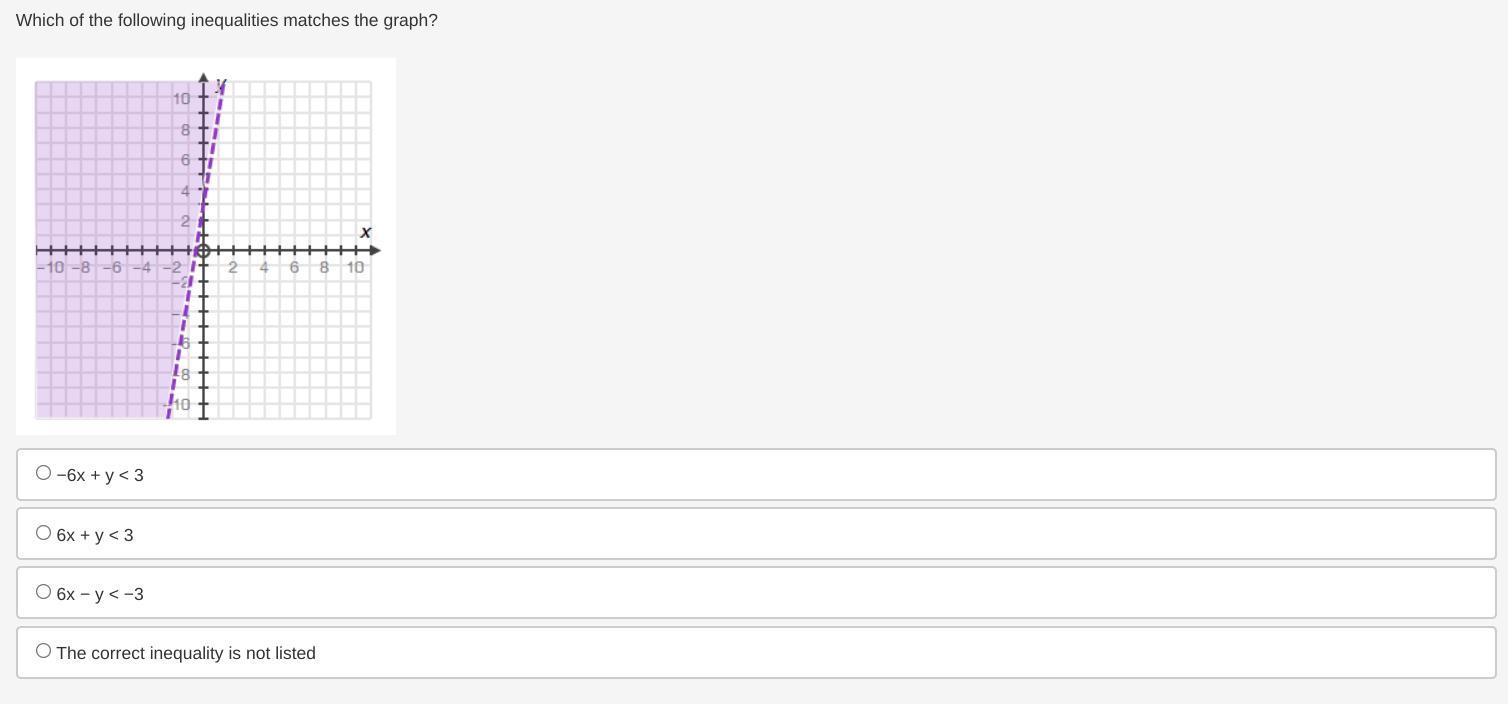Click the 4 tick label on positive x-axis

point(264,267)
